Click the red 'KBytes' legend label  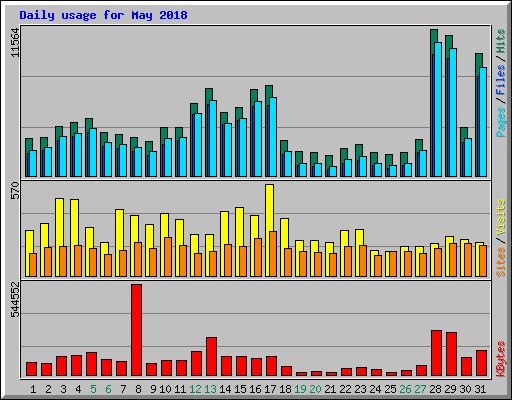click(500, 359)
